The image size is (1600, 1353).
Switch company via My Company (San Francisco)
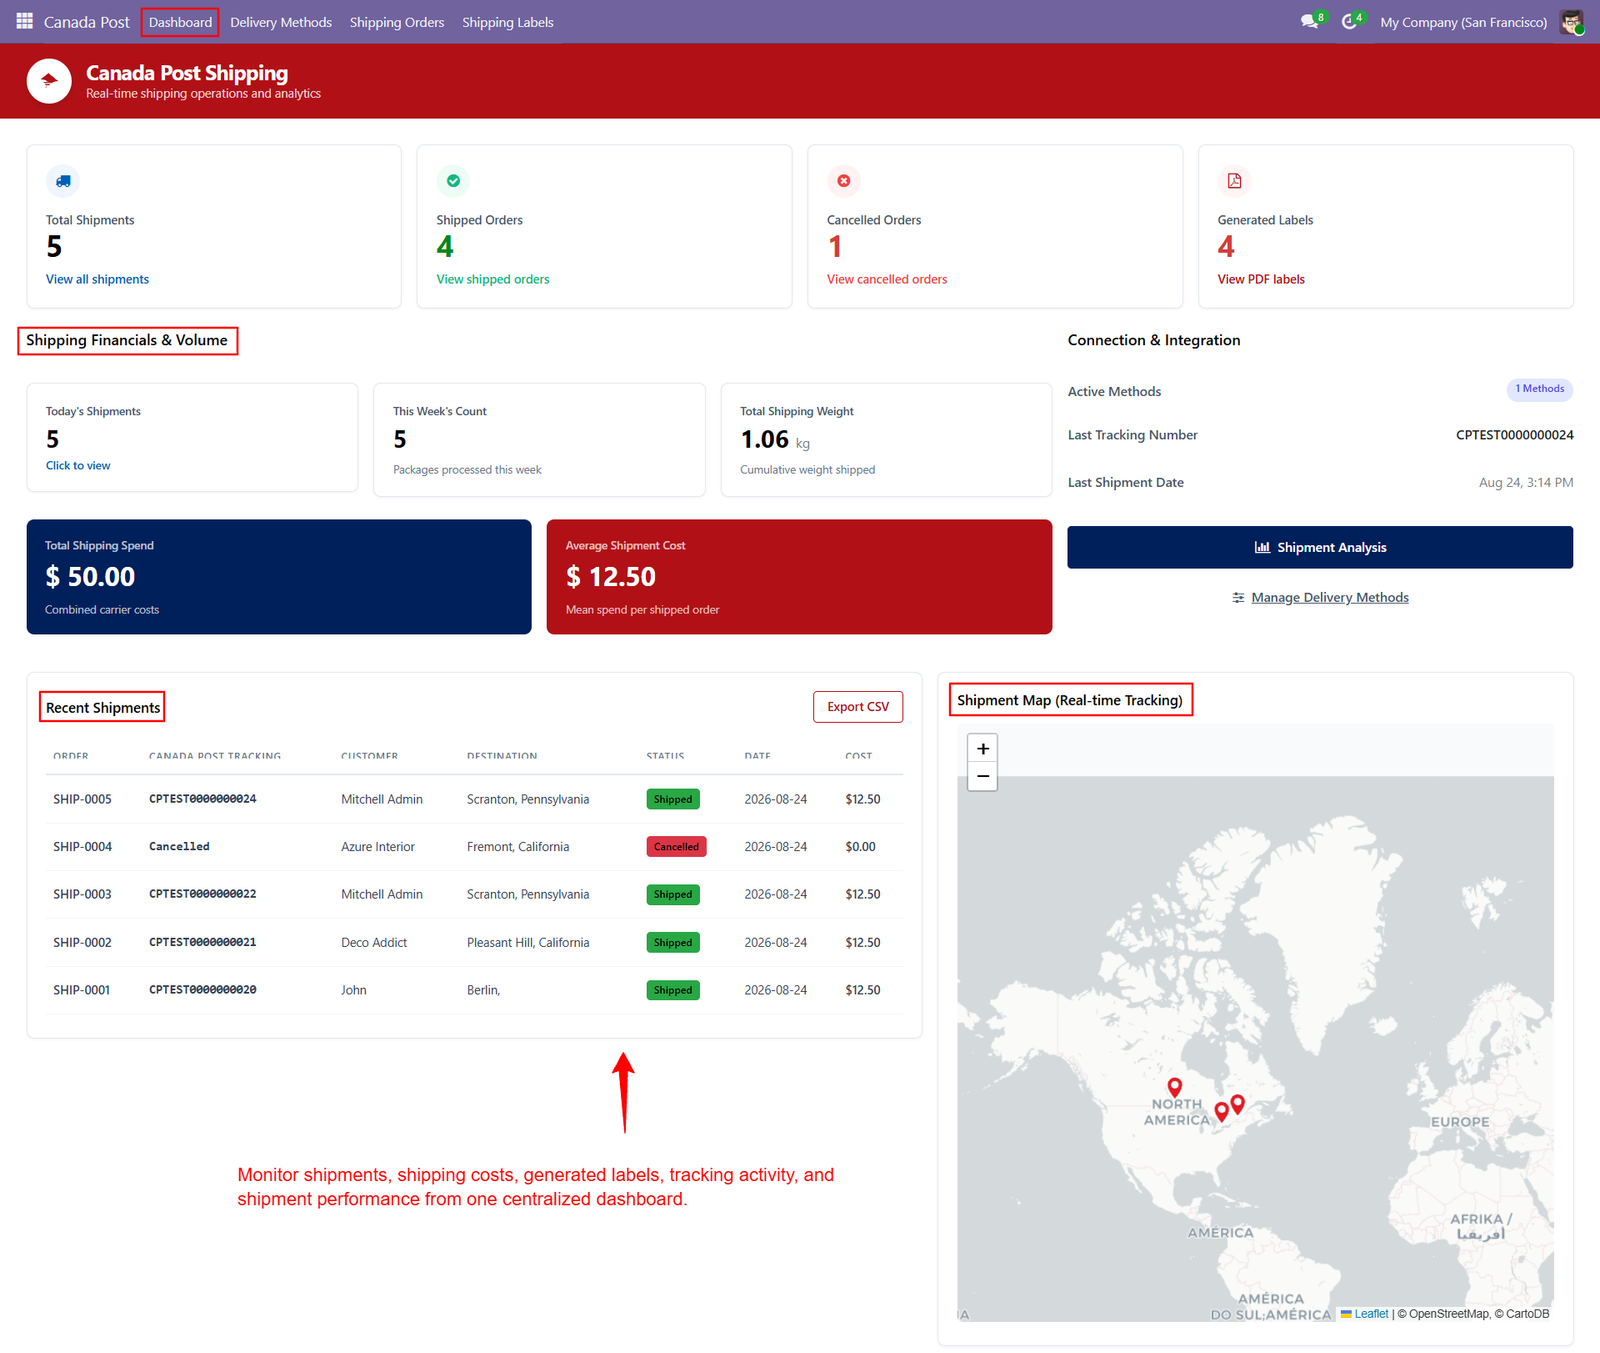point(1463,22)
